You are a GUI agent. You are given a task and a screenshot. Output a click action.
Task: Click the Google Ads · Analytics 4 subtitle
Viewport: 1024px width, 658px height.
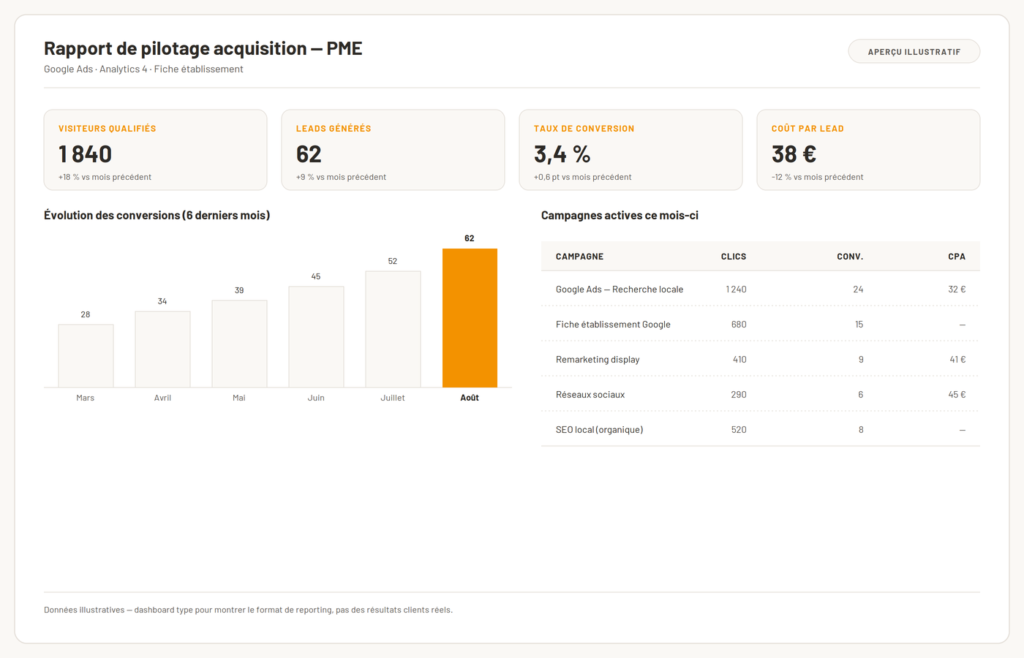click(144, 69)
